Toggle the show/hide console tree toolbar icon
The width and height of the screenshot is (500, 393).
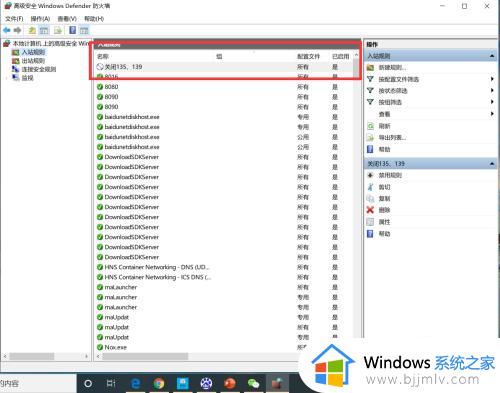[44, 31]
